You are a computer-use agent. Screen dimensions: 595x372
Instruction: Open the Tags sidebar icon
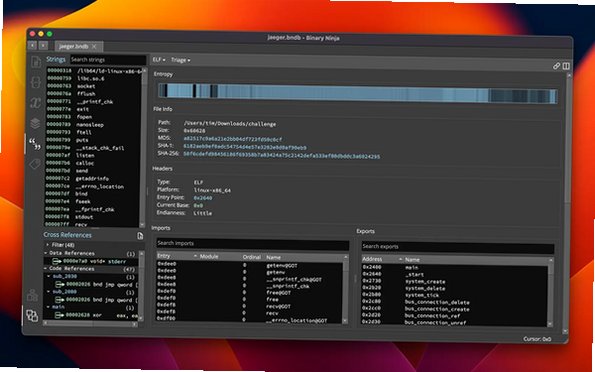coord(34,164)
